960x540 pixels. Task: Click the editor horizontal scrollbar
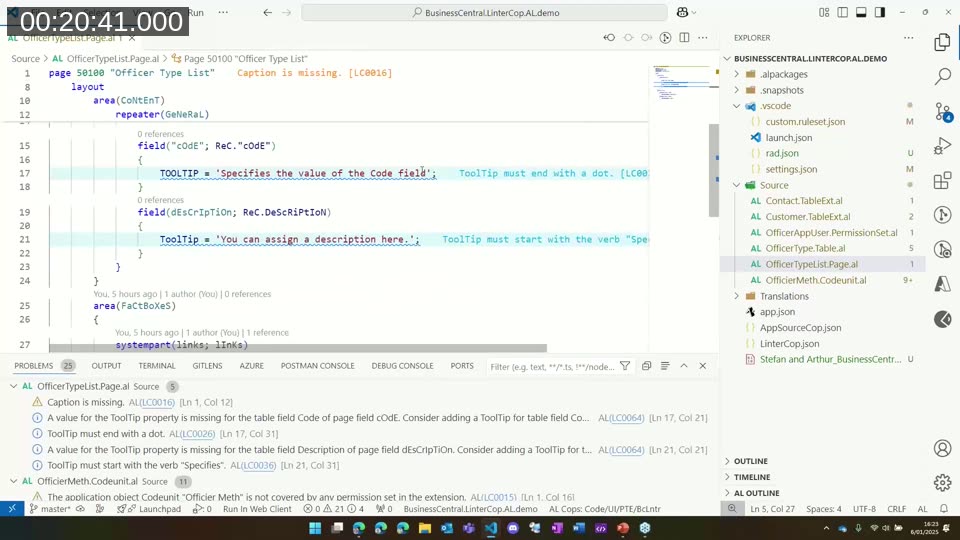[298, 348]
